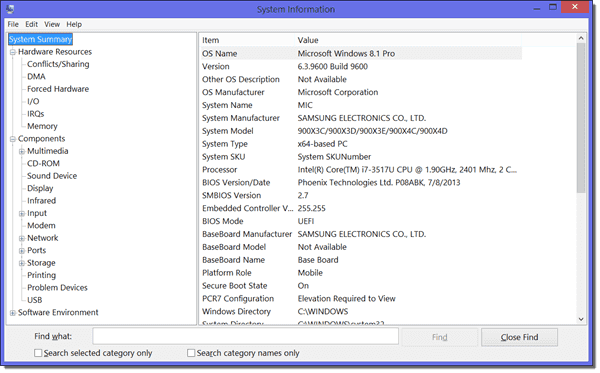The image size is (600, 373).
Task: Click the vertical scrollbar thumb in details pane
Action: [x=581, y=118]
